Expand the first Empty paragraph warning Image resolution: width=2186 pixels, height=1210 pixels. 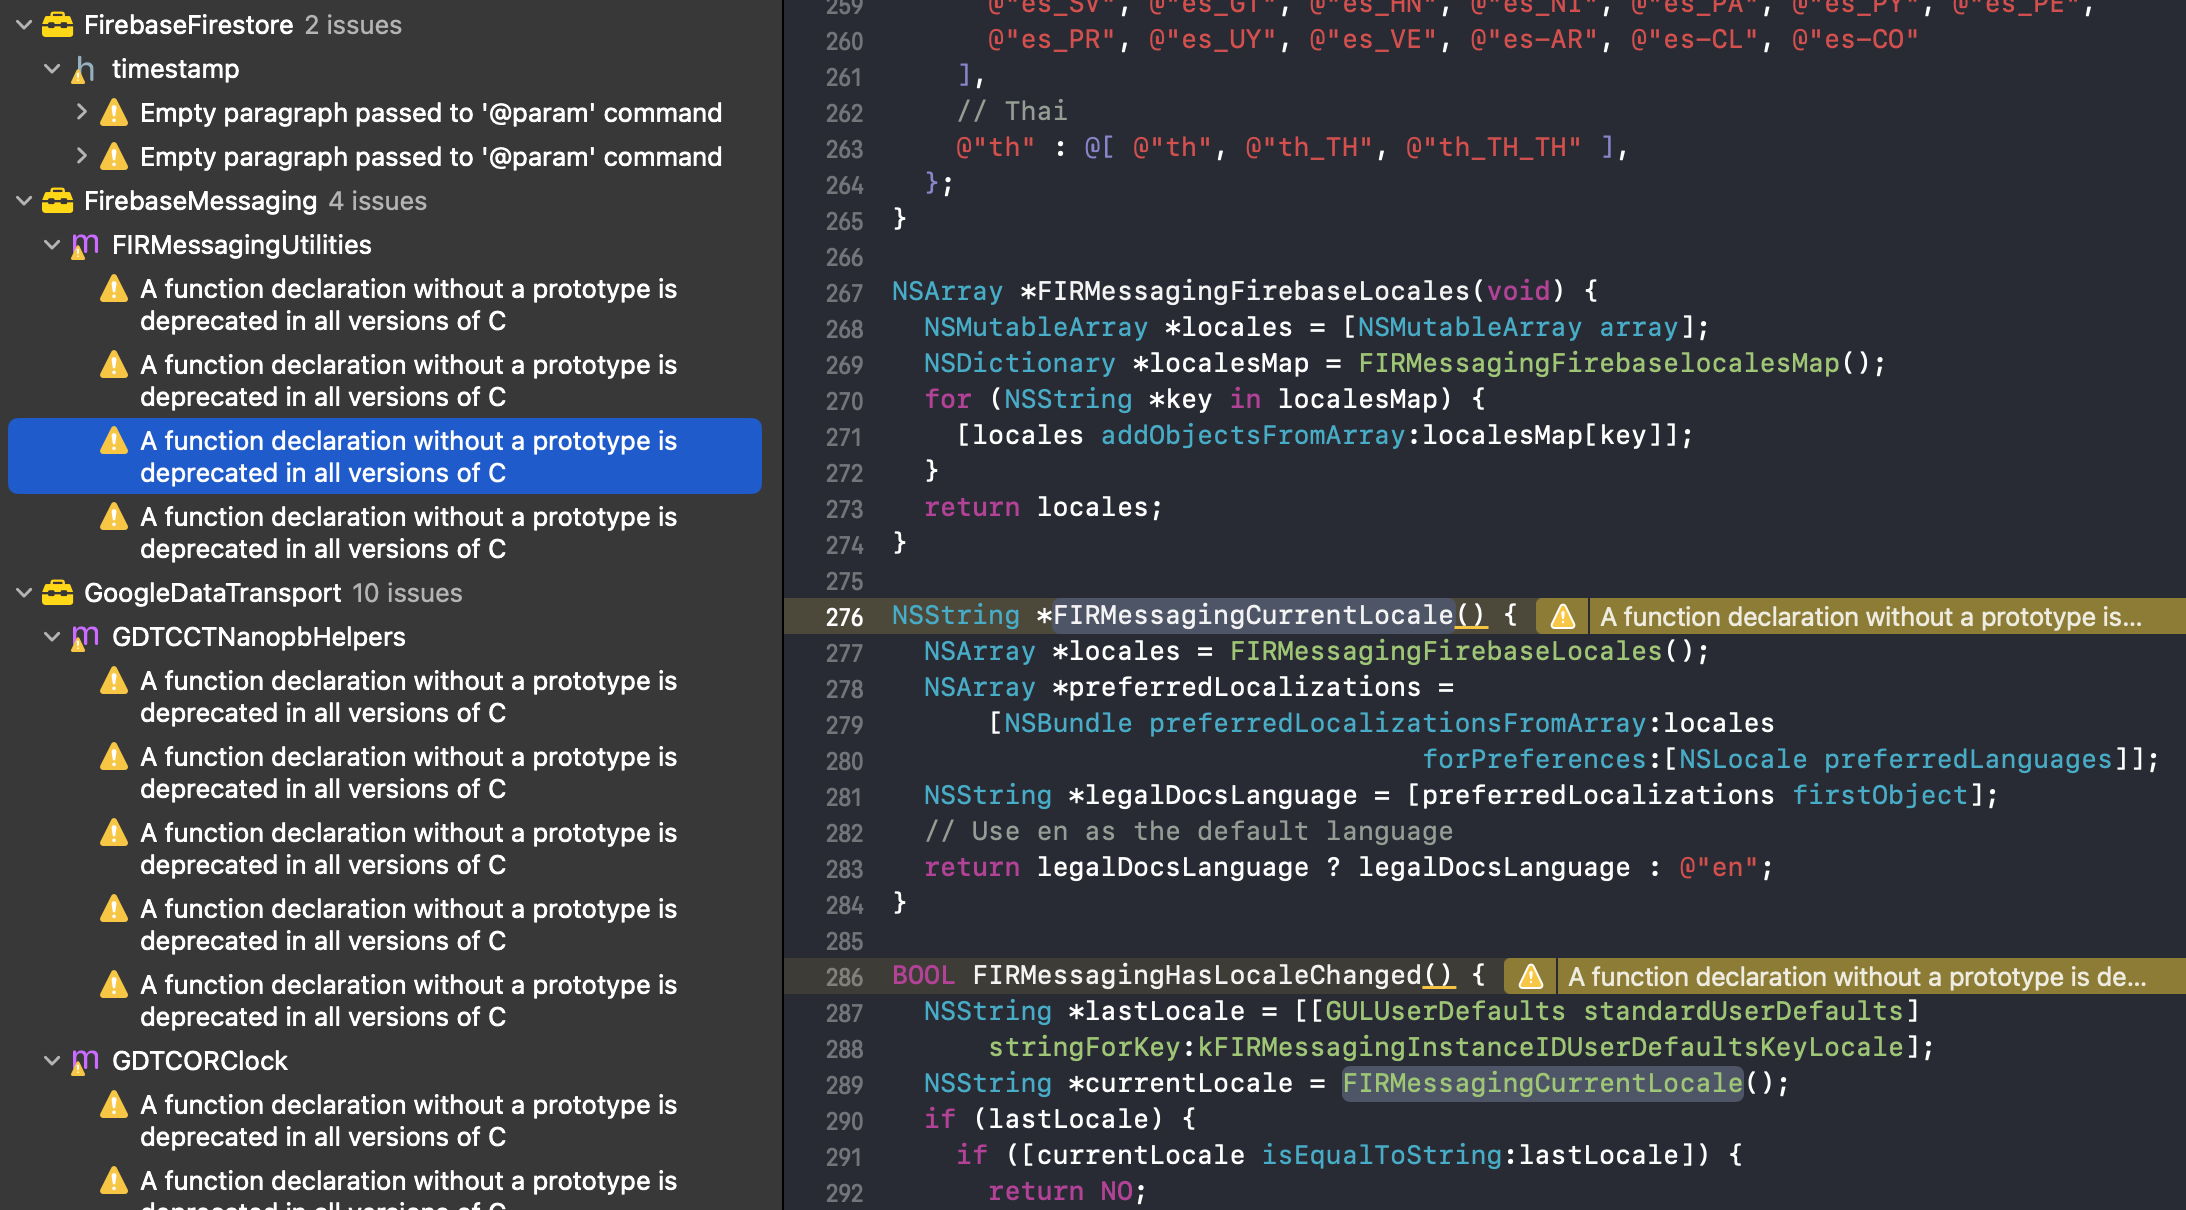coord(81,112)
